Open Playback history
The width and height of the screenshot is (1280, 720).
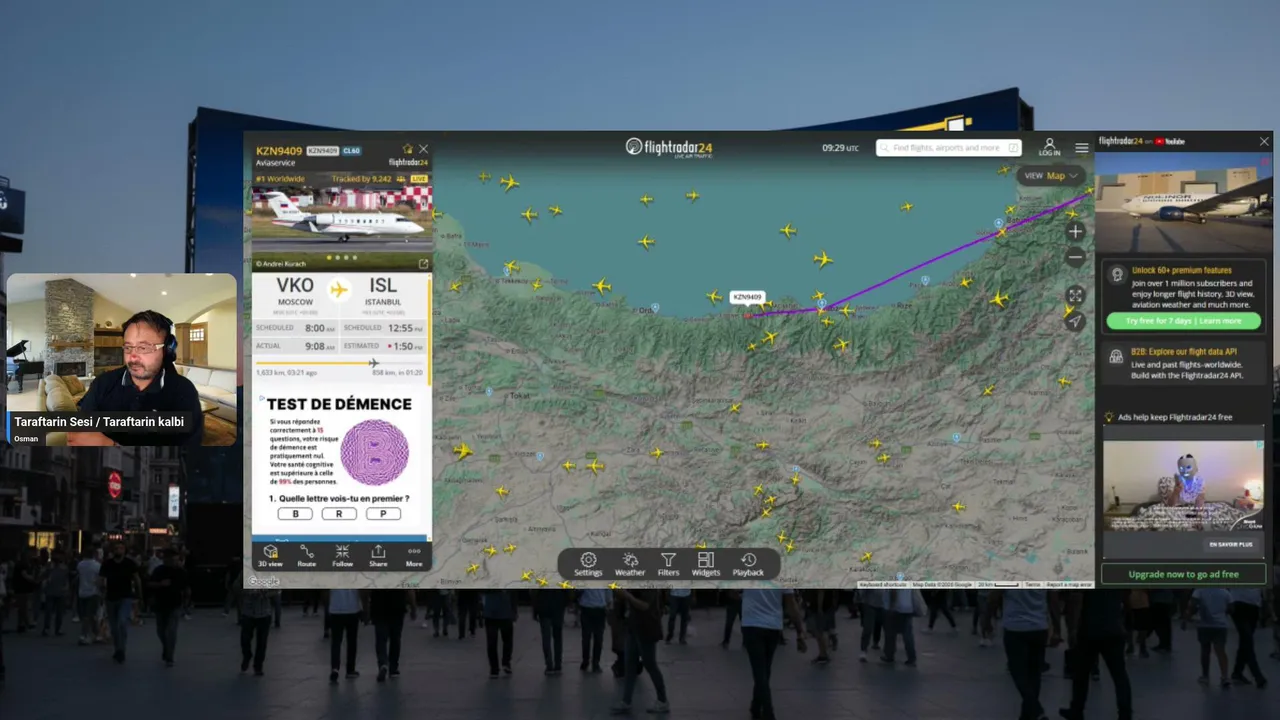coord(748,565)
